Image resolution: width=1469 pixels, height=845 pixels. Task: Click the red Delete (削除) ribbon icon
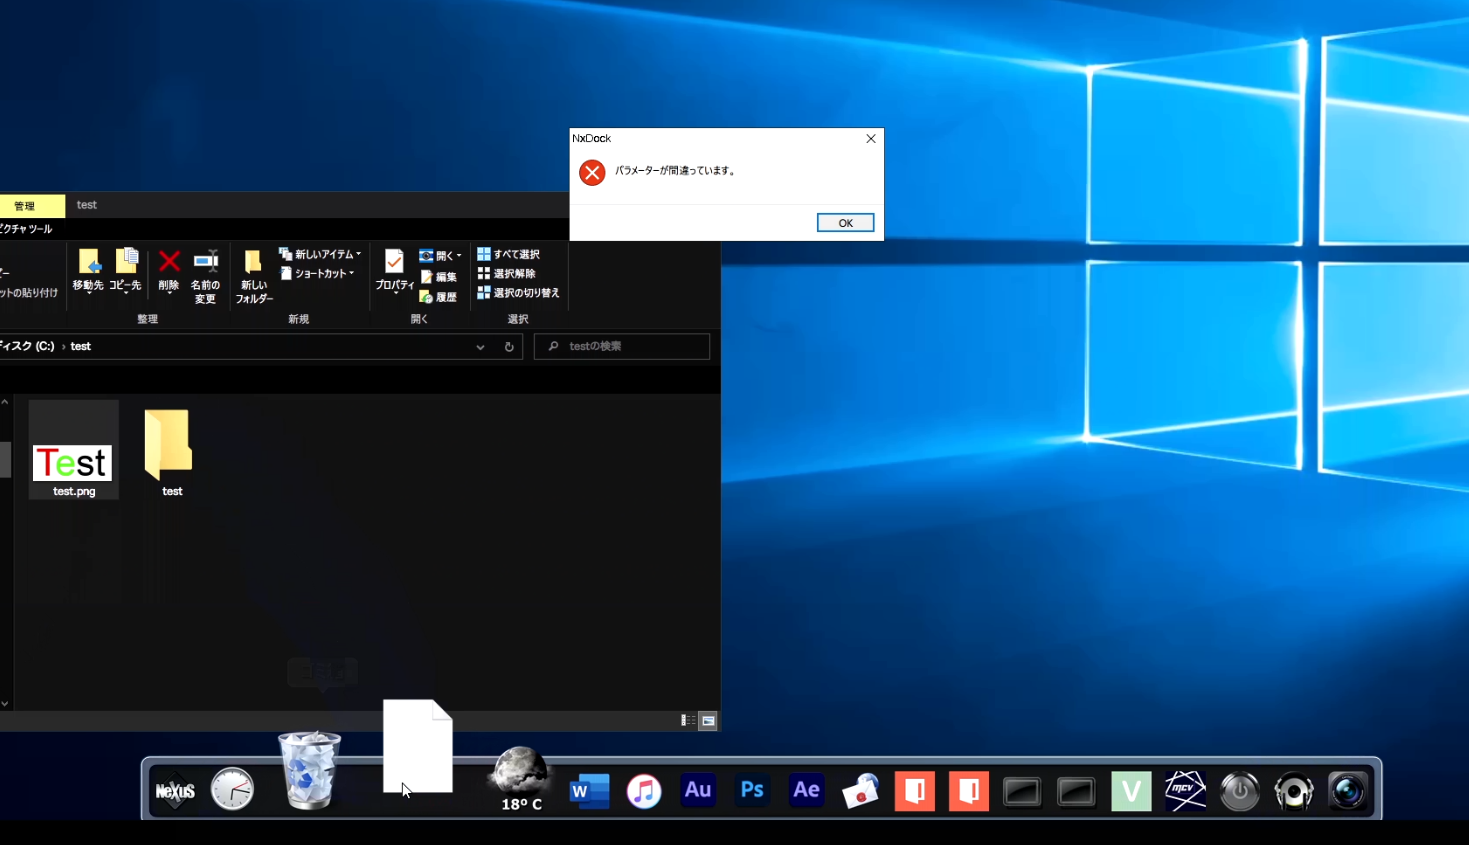pyautogui.click(x=169, y=270)
